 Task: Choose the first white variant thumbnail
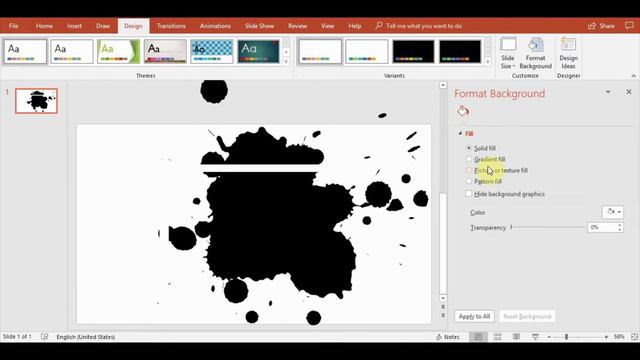coord(320,51)
